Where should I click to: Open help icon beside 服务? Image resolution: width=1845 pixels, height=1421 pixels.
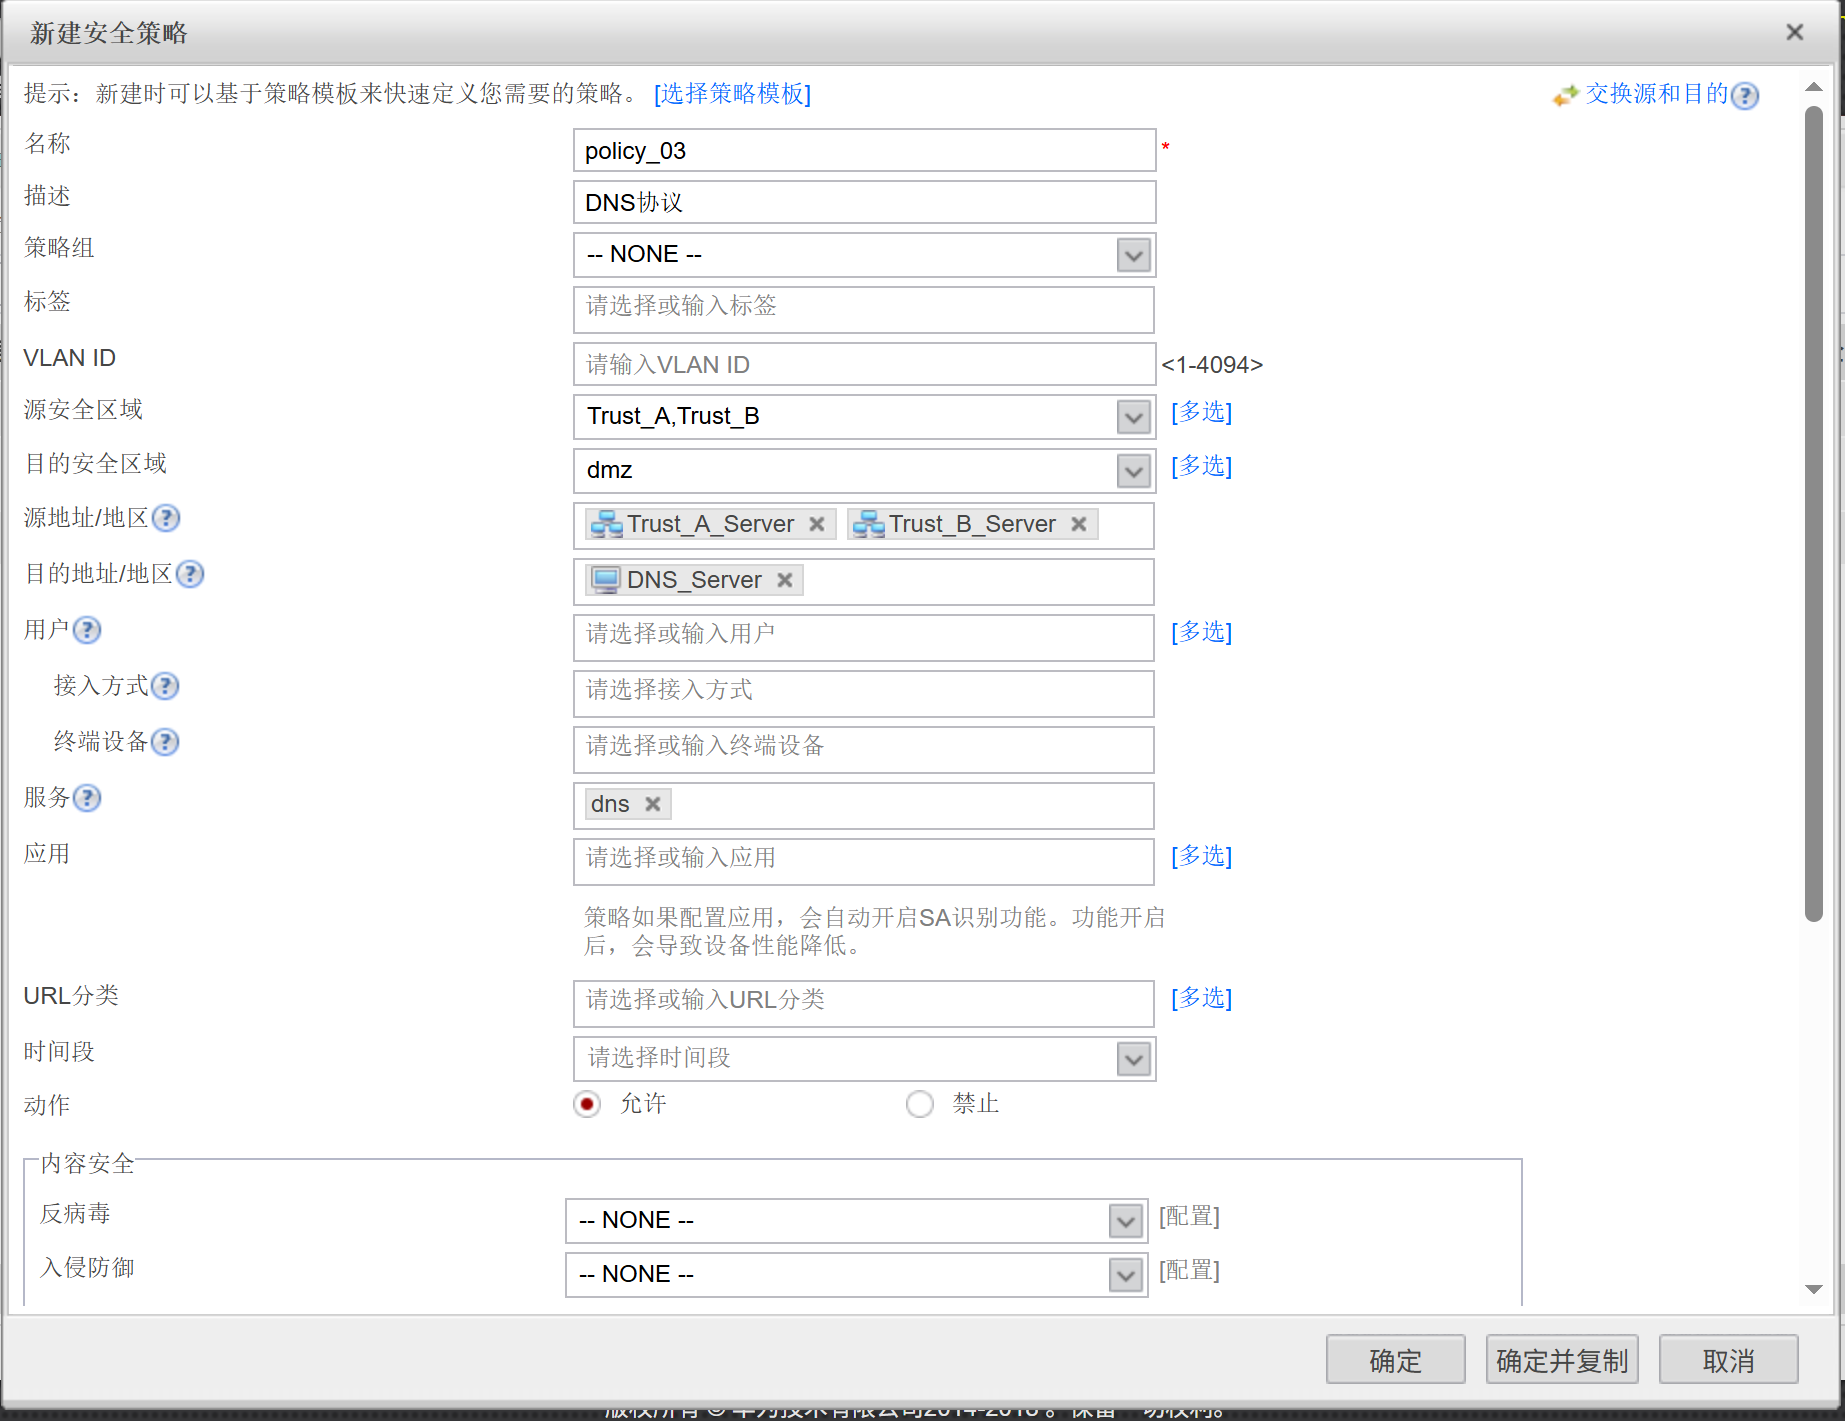tap(87, 798)
